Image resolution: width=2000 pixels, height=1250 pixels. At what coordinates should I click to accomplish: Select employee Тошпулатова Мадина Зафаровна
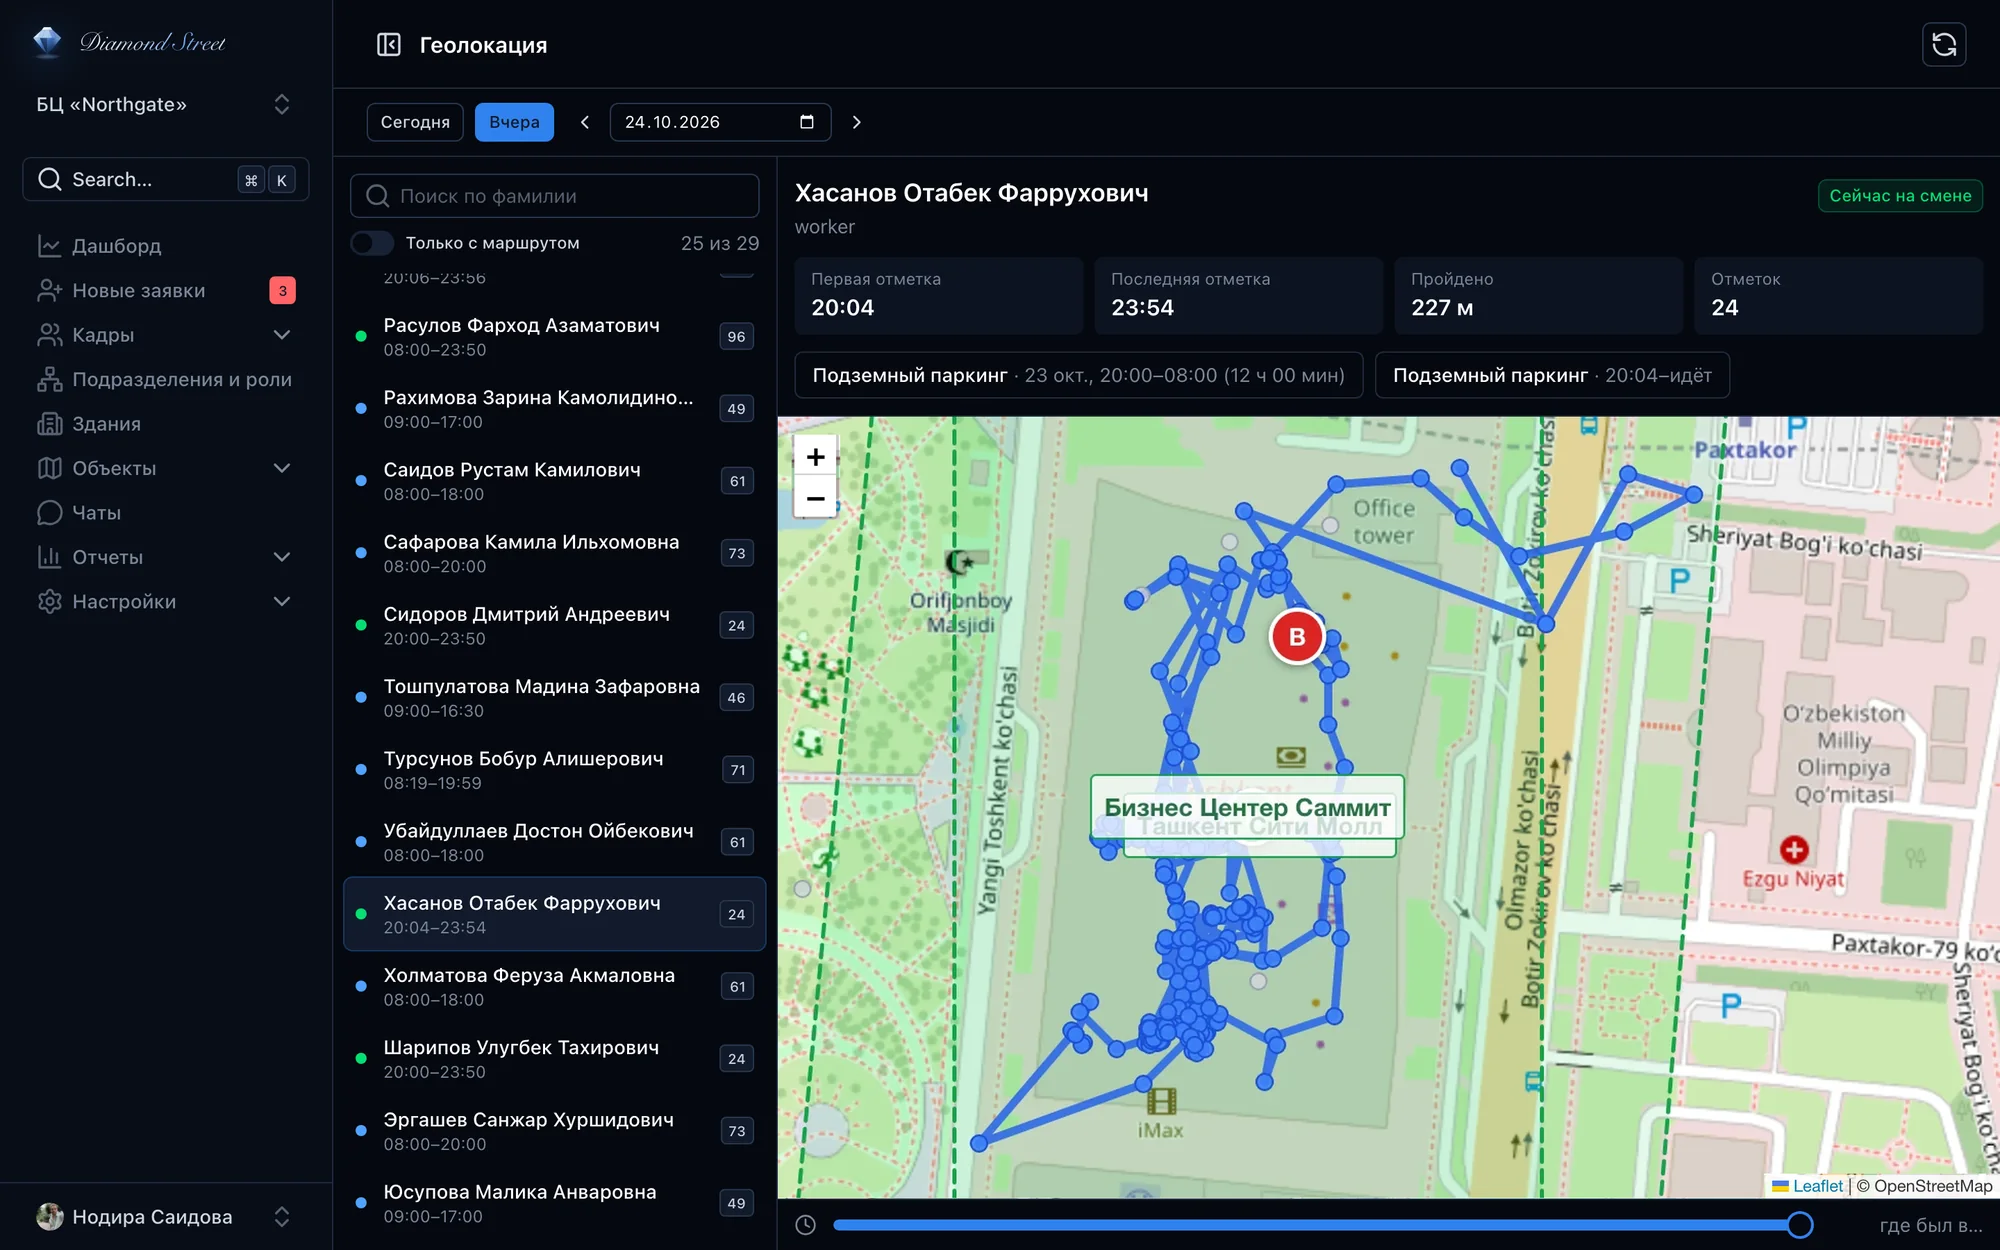pyautogui.click(x=555, y=698)
